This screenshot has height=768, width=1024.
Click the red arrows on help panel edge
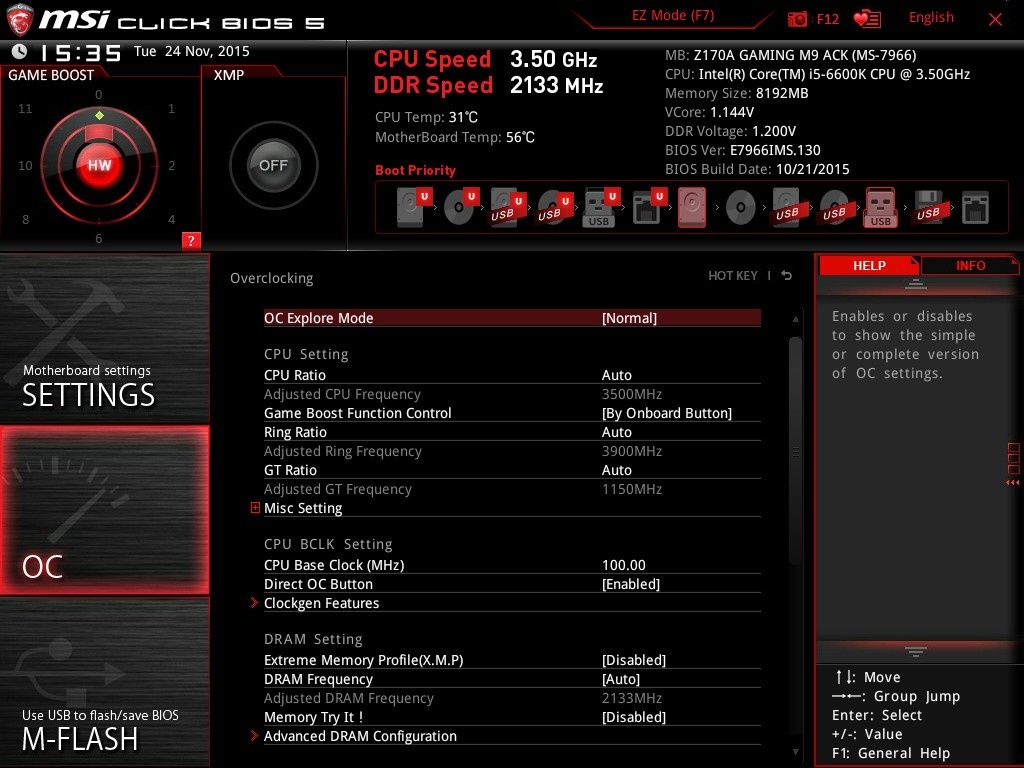(x=1012, y=483)
